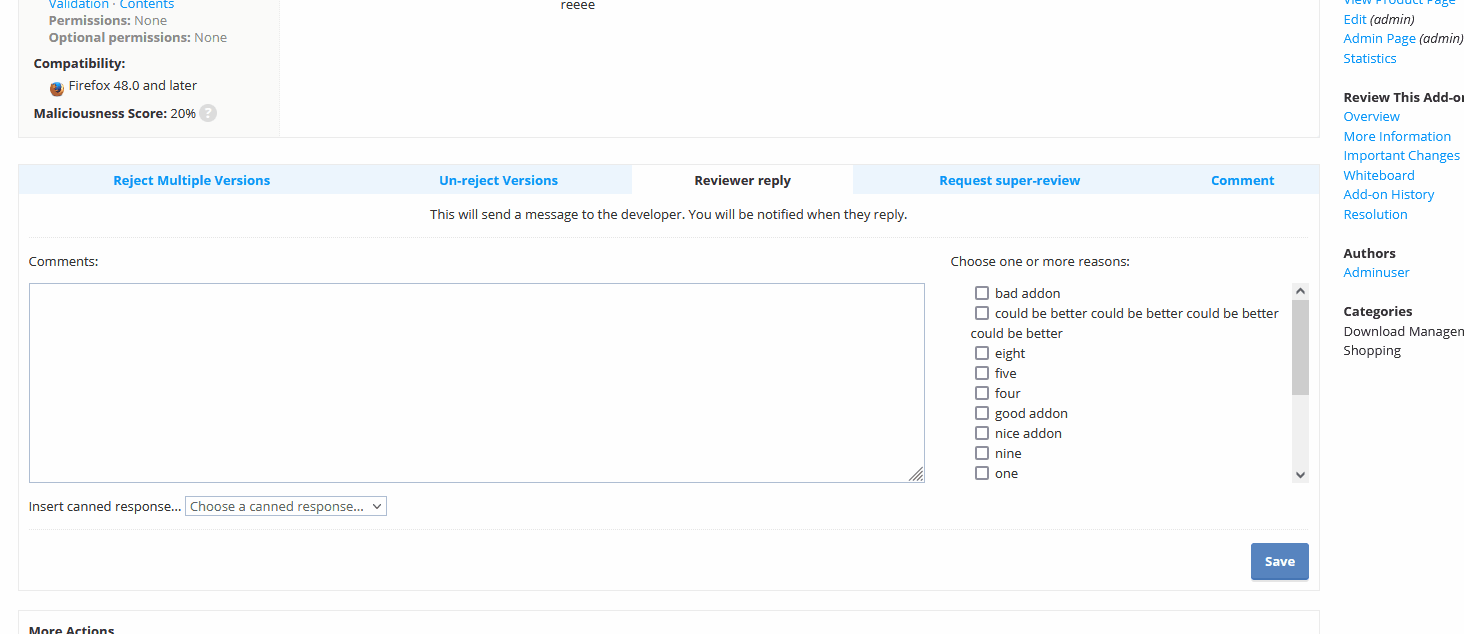1464x634 pixels.
Task: View the Add-on History
Action: pos(1388,194)
